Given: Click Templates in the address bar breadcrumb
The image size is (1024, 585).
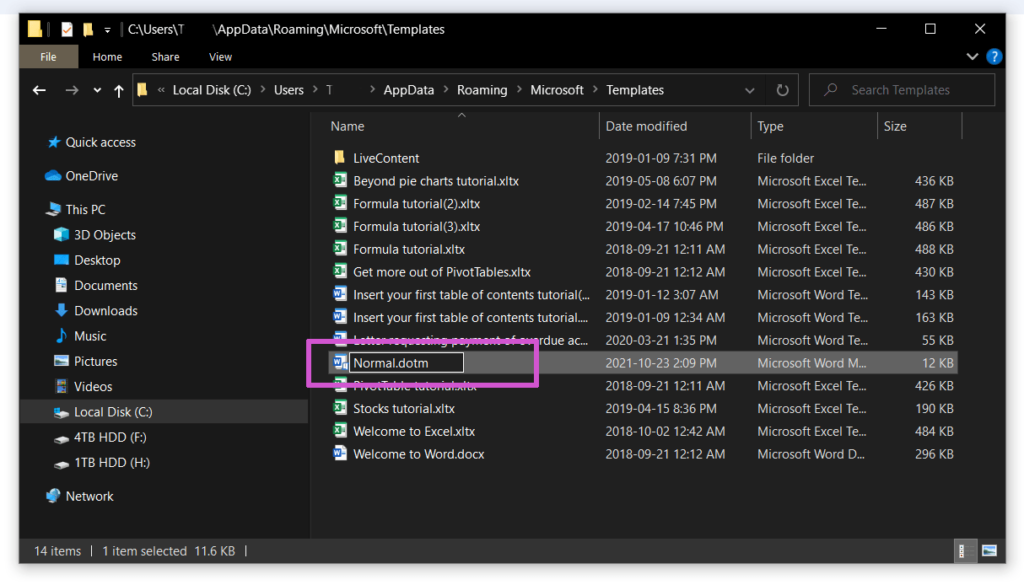Looking at the screenshot, I should (x=635, y=90).
